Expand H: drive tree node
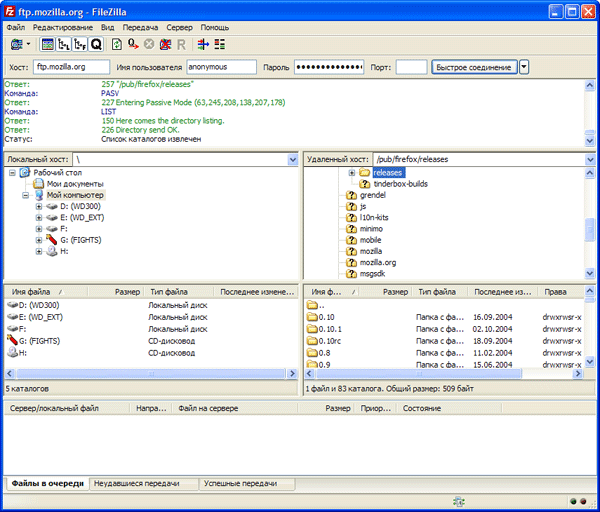 tap(39, 251)
